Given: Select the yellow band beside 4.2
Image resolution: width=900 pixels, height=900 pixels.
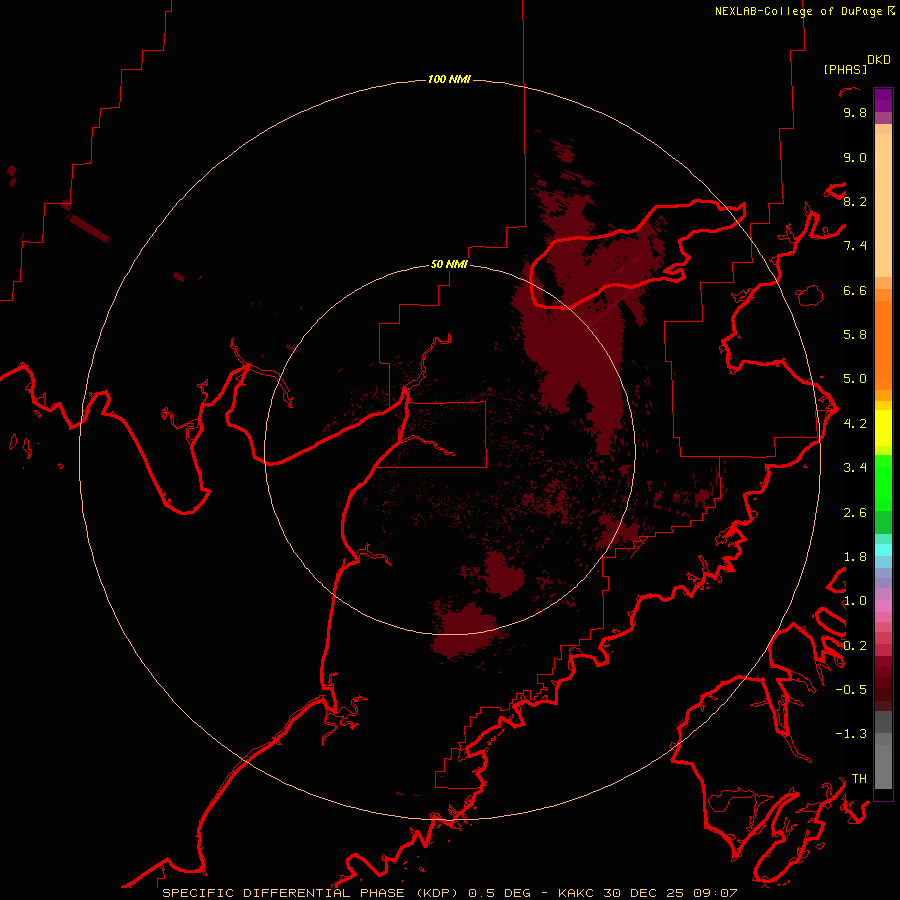Looking at the screenshot, I should click(x=883, y=428).
